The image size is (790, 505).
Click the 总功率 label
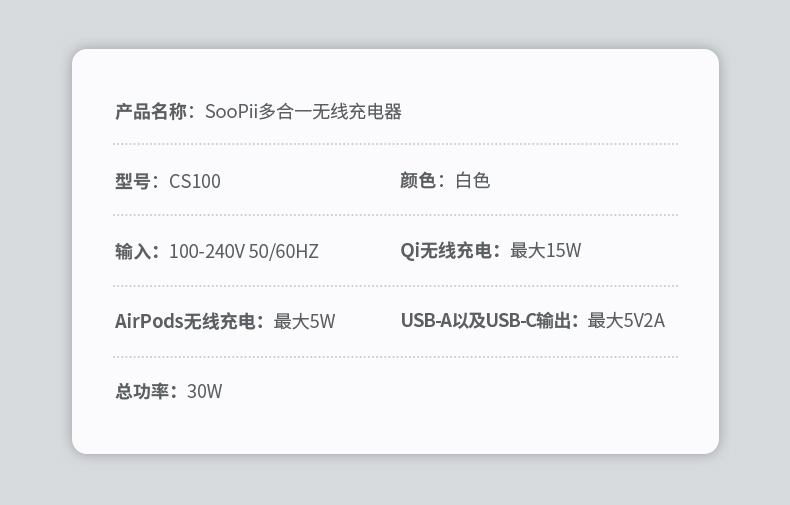point(141,391)
